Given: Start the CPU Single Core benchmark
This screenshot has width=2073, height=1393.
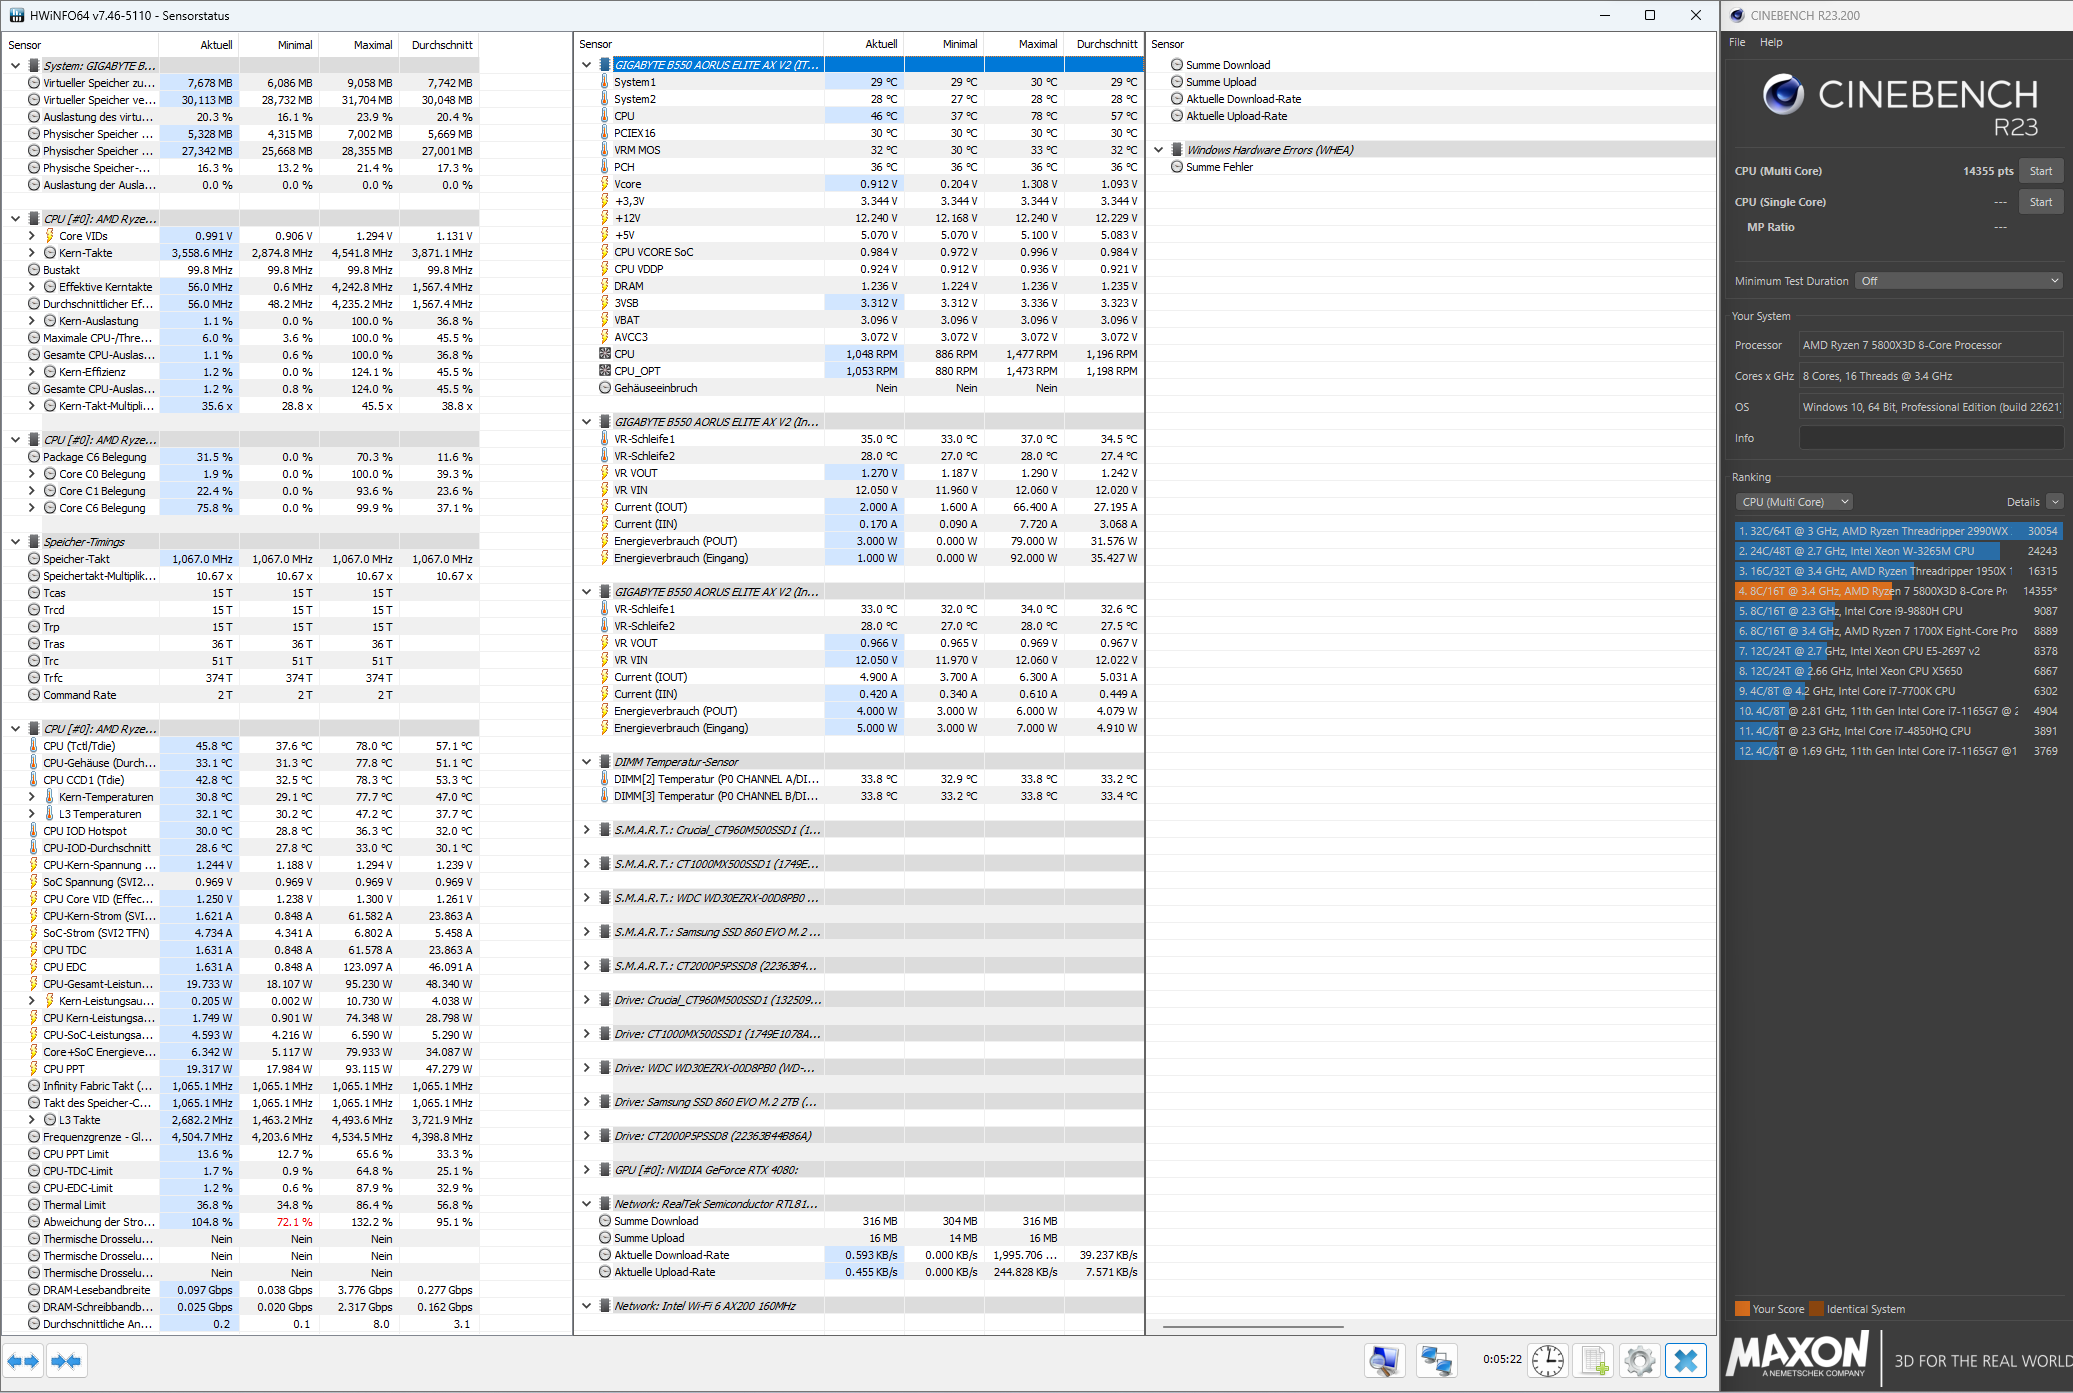Looking at the screenshot, I should coord(2040,202).
